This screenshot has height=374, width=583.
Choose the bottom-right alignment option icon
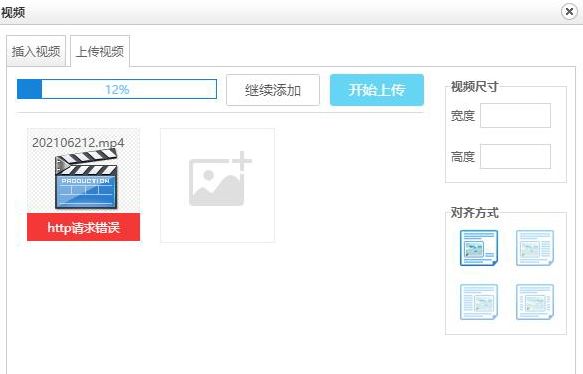tap(535, 302)
